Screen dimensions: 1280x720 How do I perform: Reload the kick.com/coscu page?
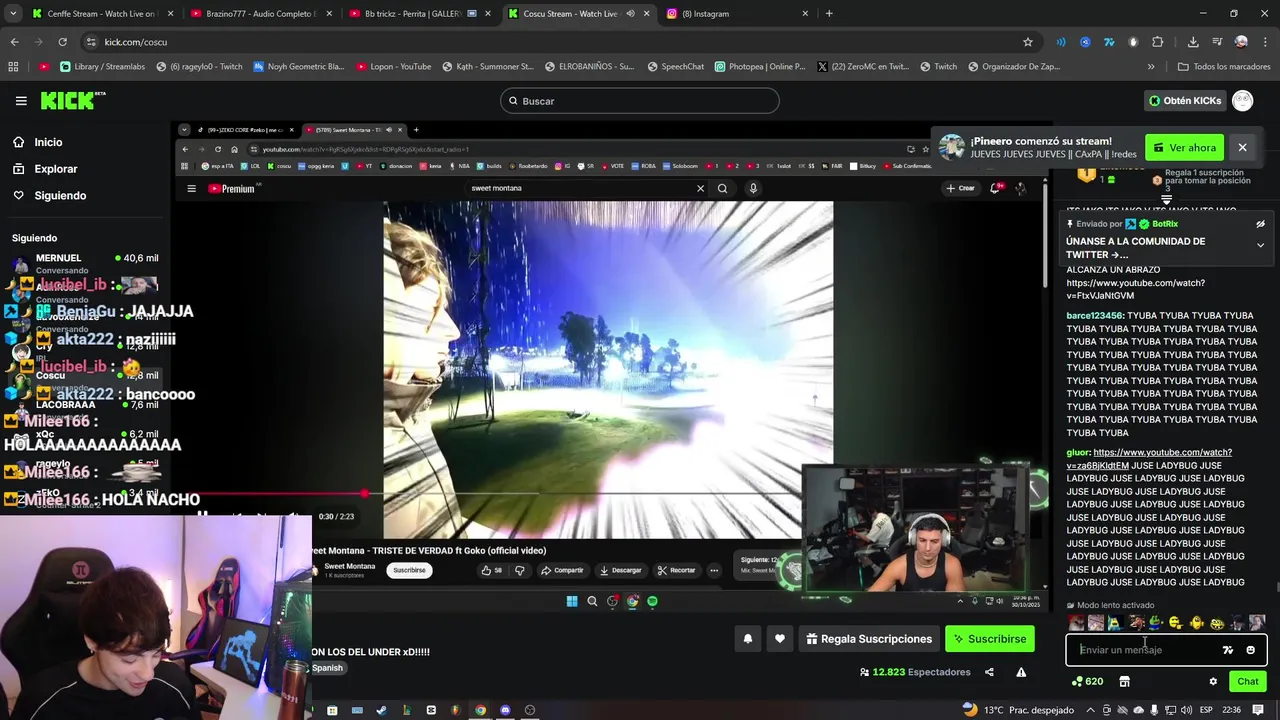(62, 42)
